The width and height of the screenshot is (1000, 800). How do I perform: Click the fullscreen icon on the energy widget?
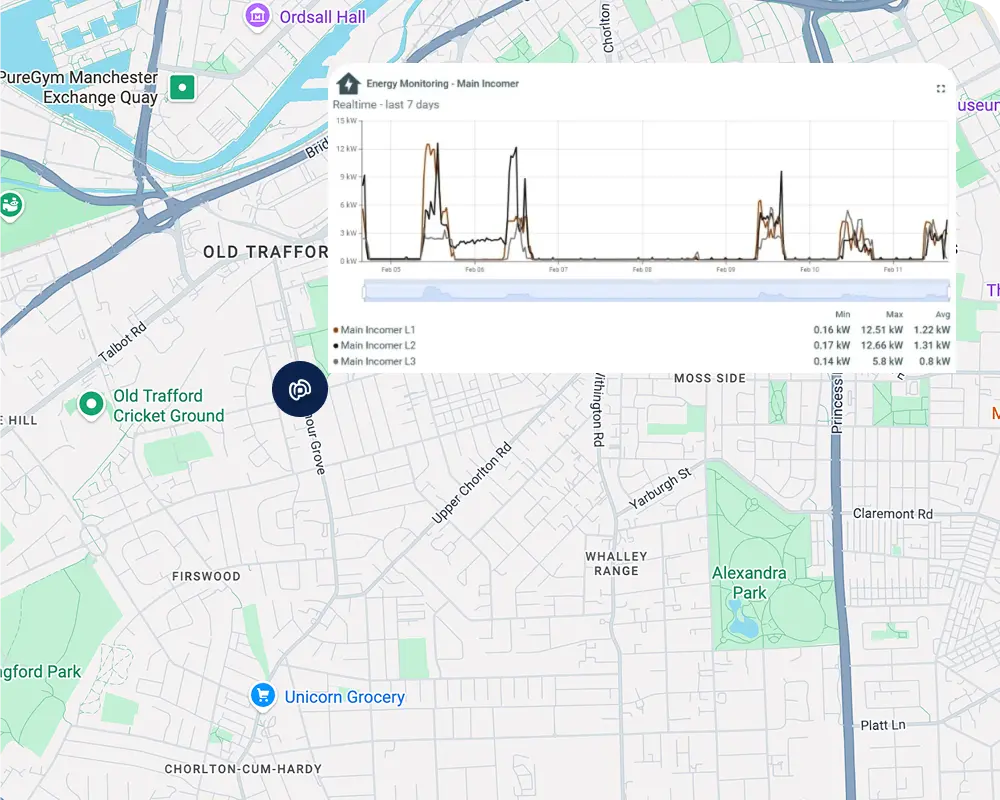click(x=940, y=89)
